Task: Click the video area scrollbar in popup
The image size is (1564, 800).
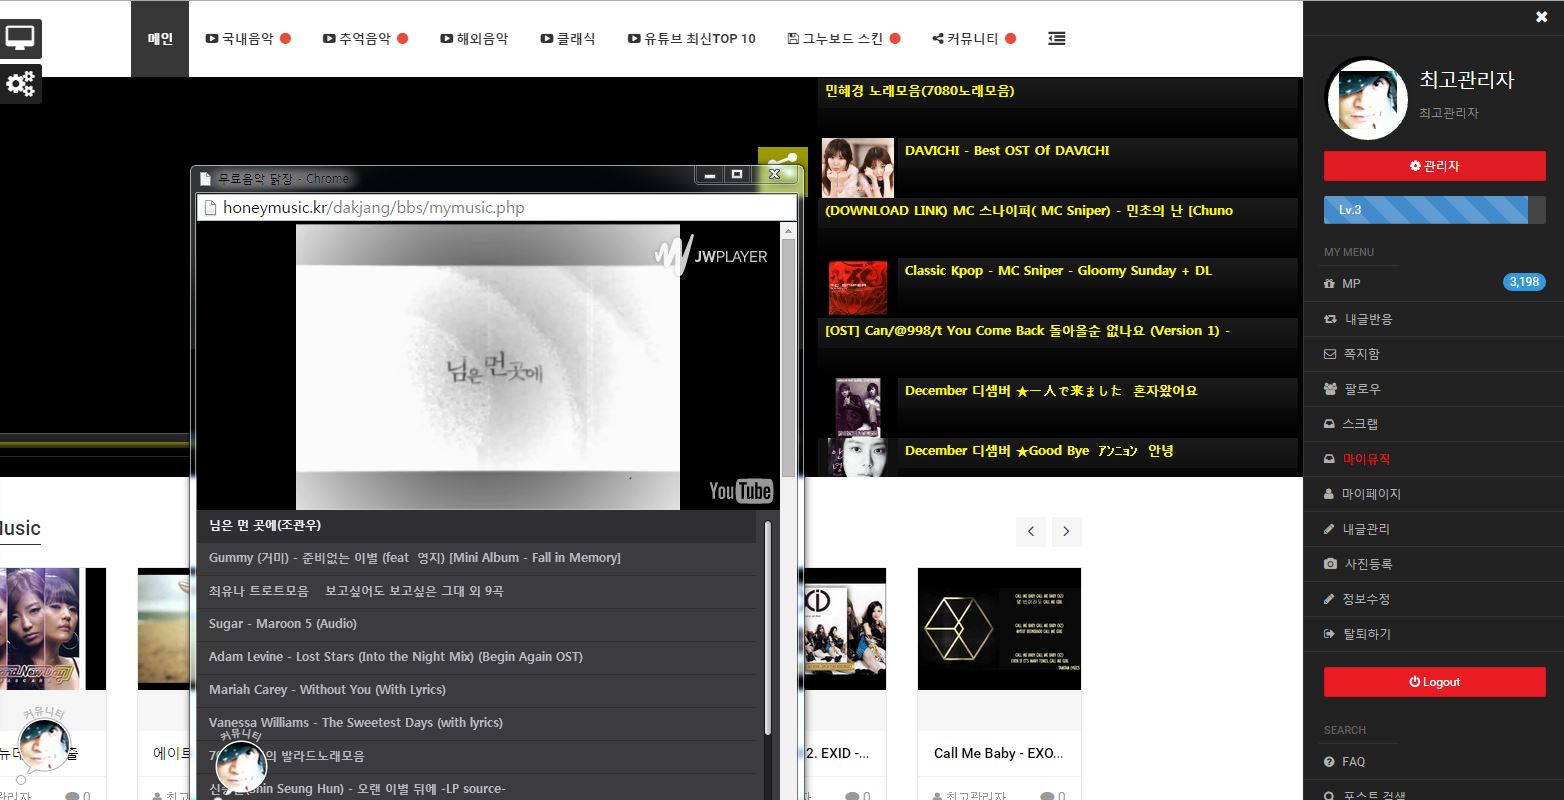Action: coord(788,357)
